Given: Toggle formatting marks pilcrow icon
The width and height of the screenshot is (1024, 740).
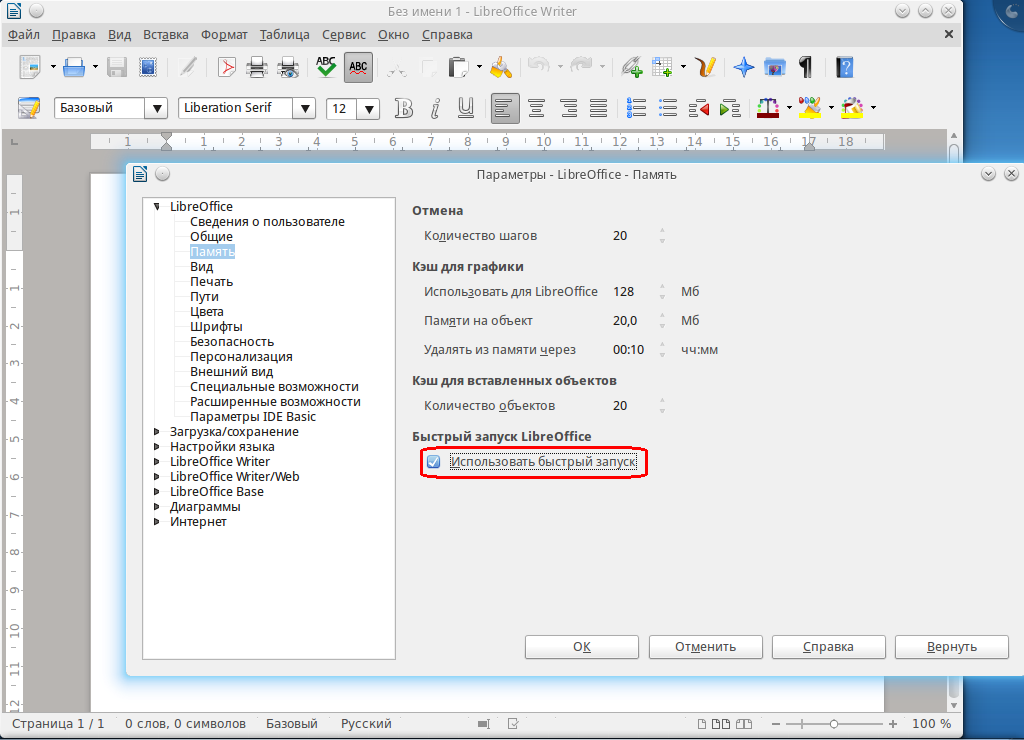Looking at the screenshot, I should [x=805, y=68].
